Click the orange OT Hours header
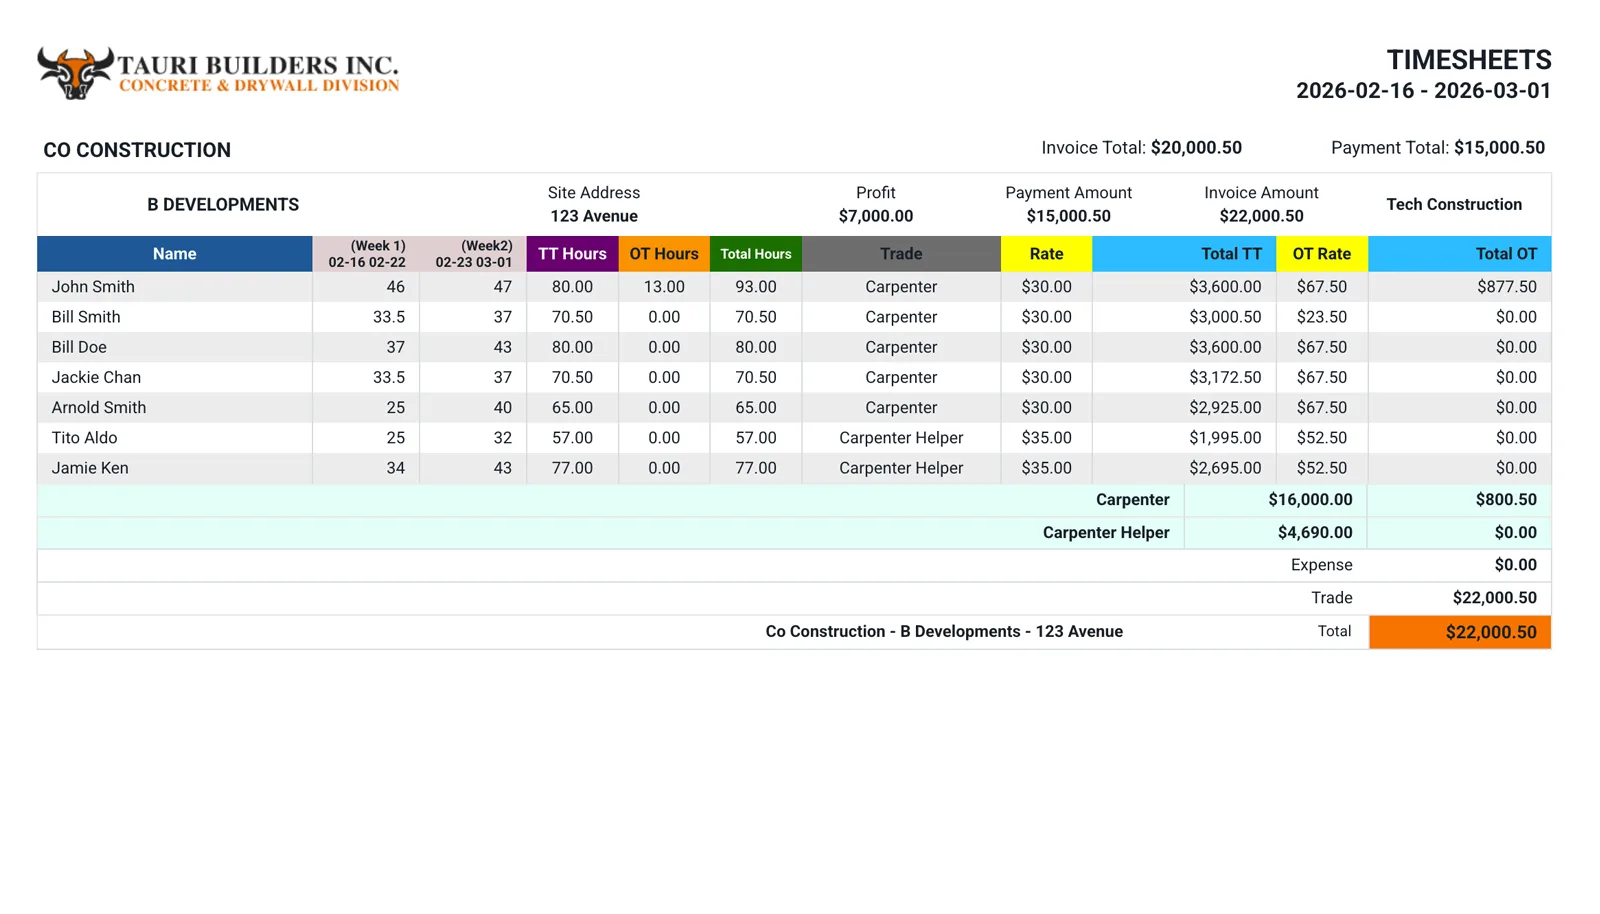 (x=663, y=254)
